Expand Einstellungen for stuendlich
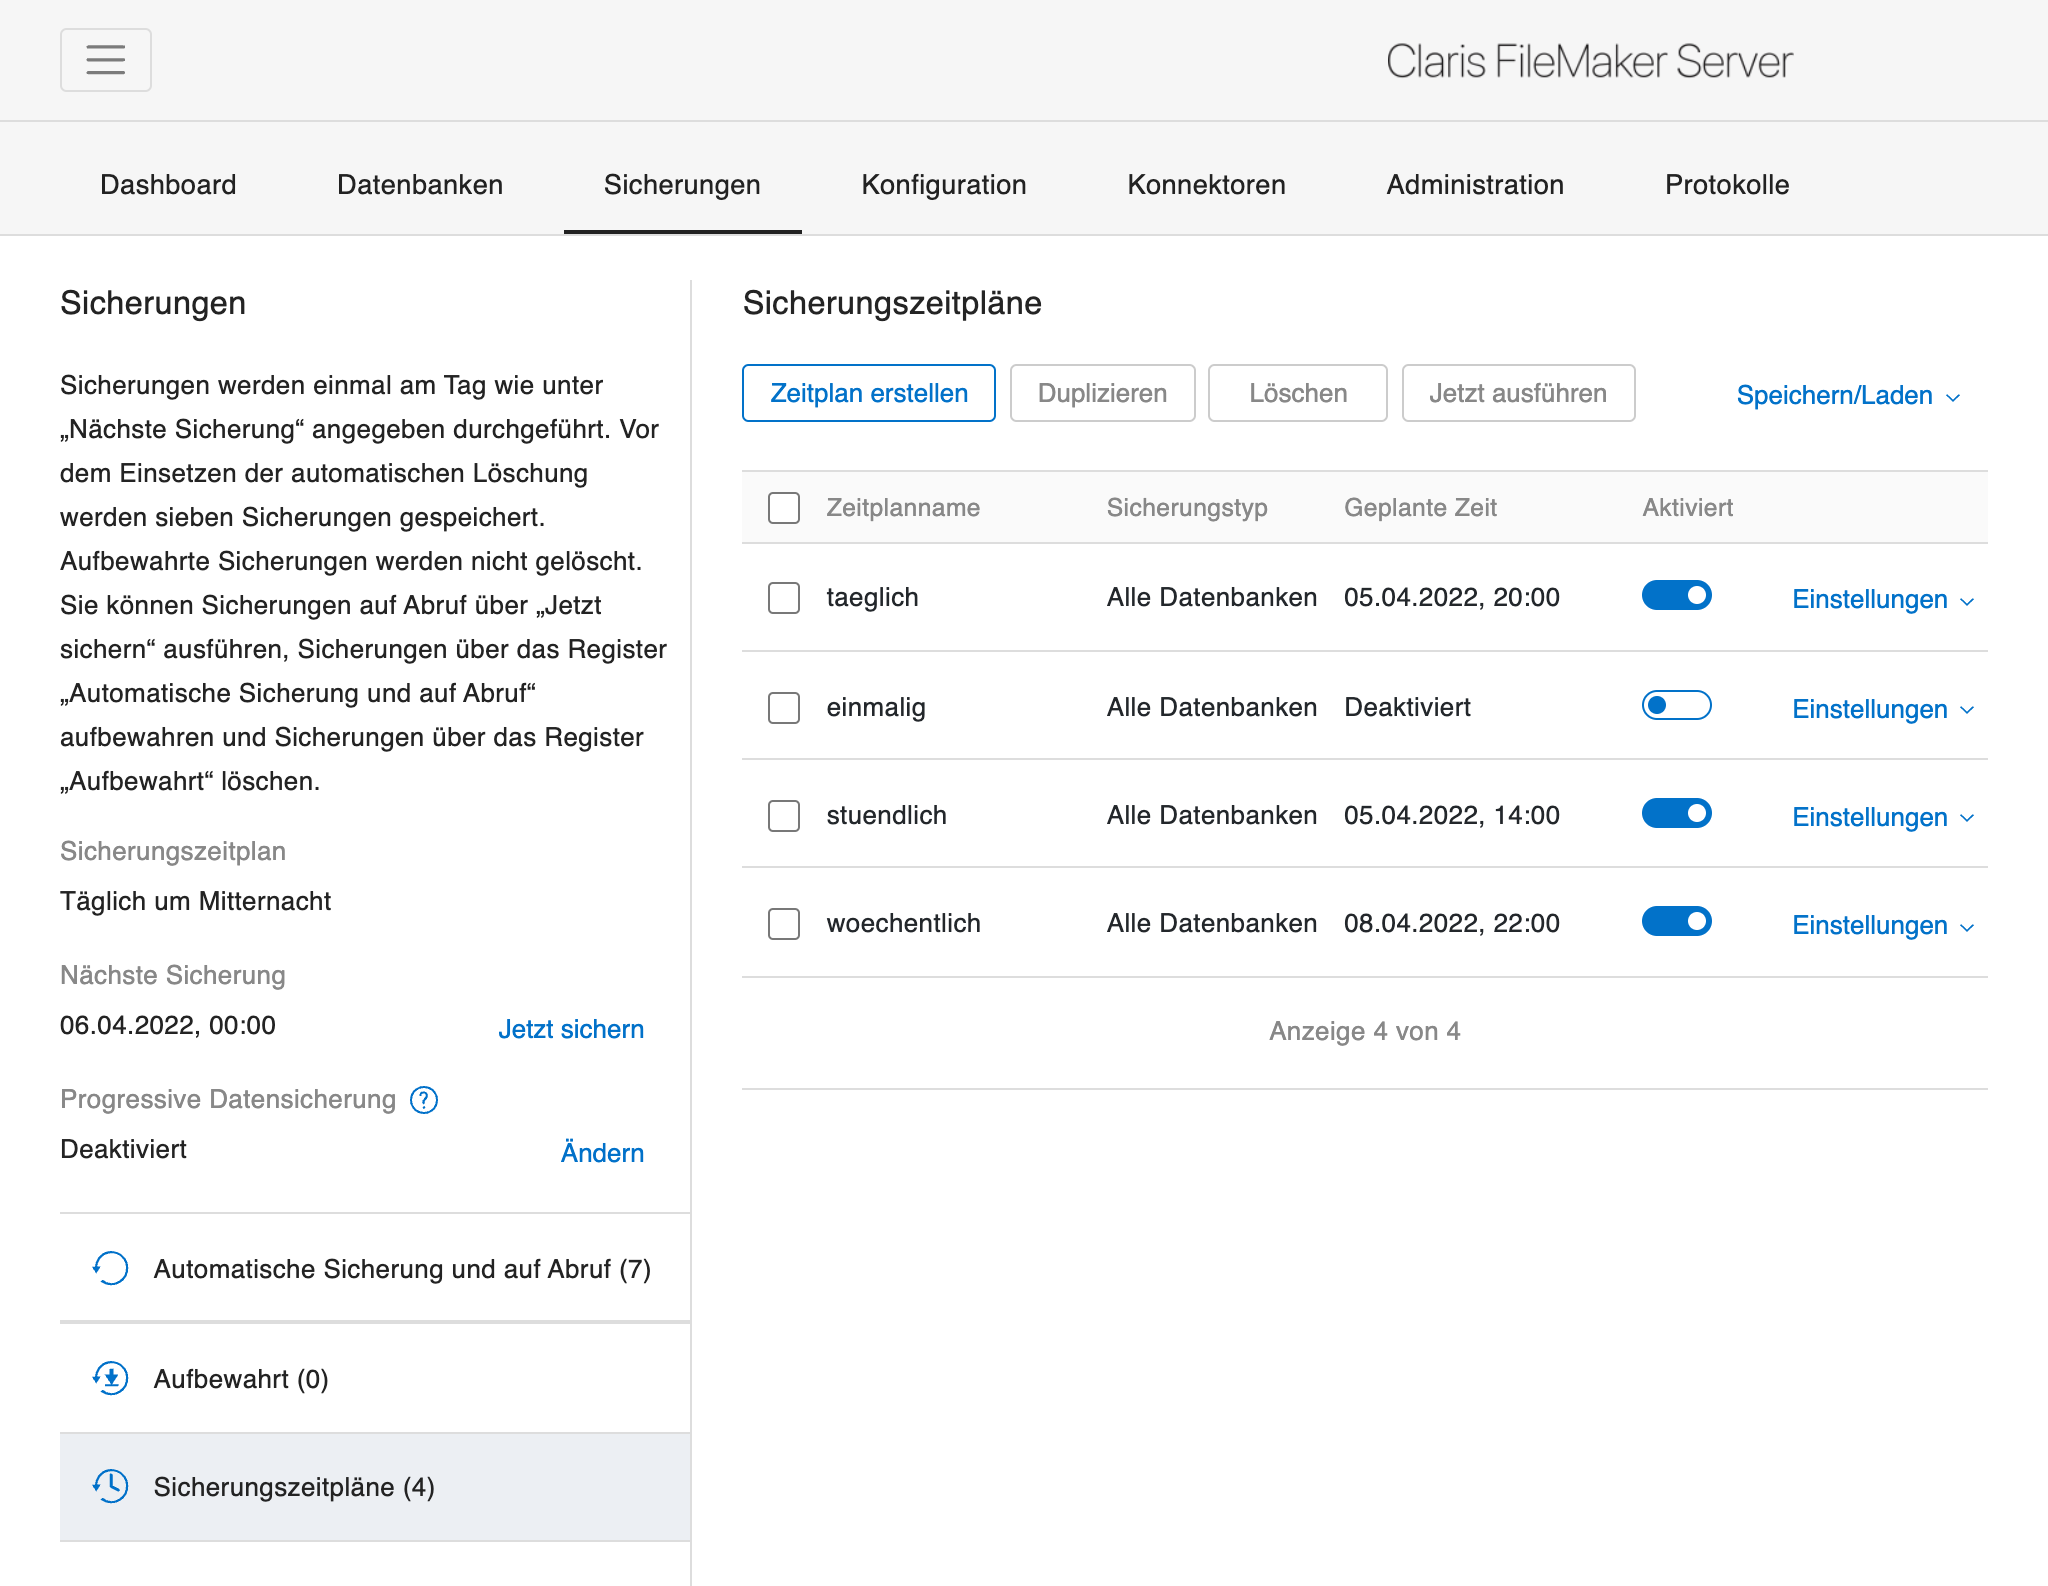The image size is (2048, 1586). 1883,818
